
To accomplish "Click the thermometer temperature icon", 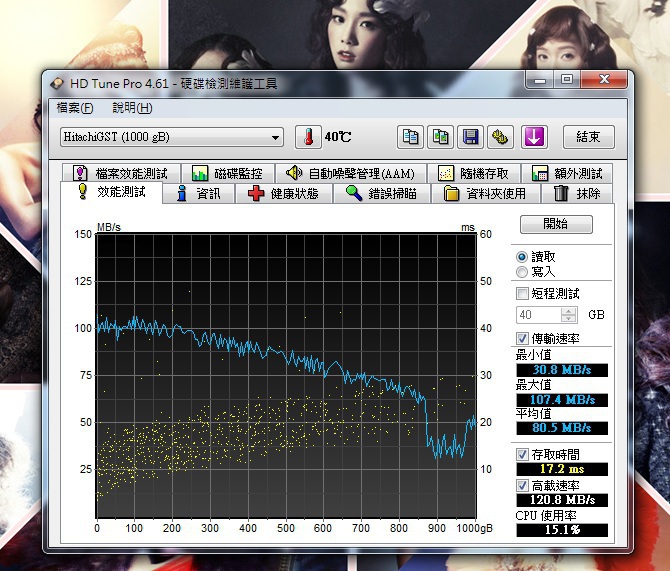I will tap(308, 137).
